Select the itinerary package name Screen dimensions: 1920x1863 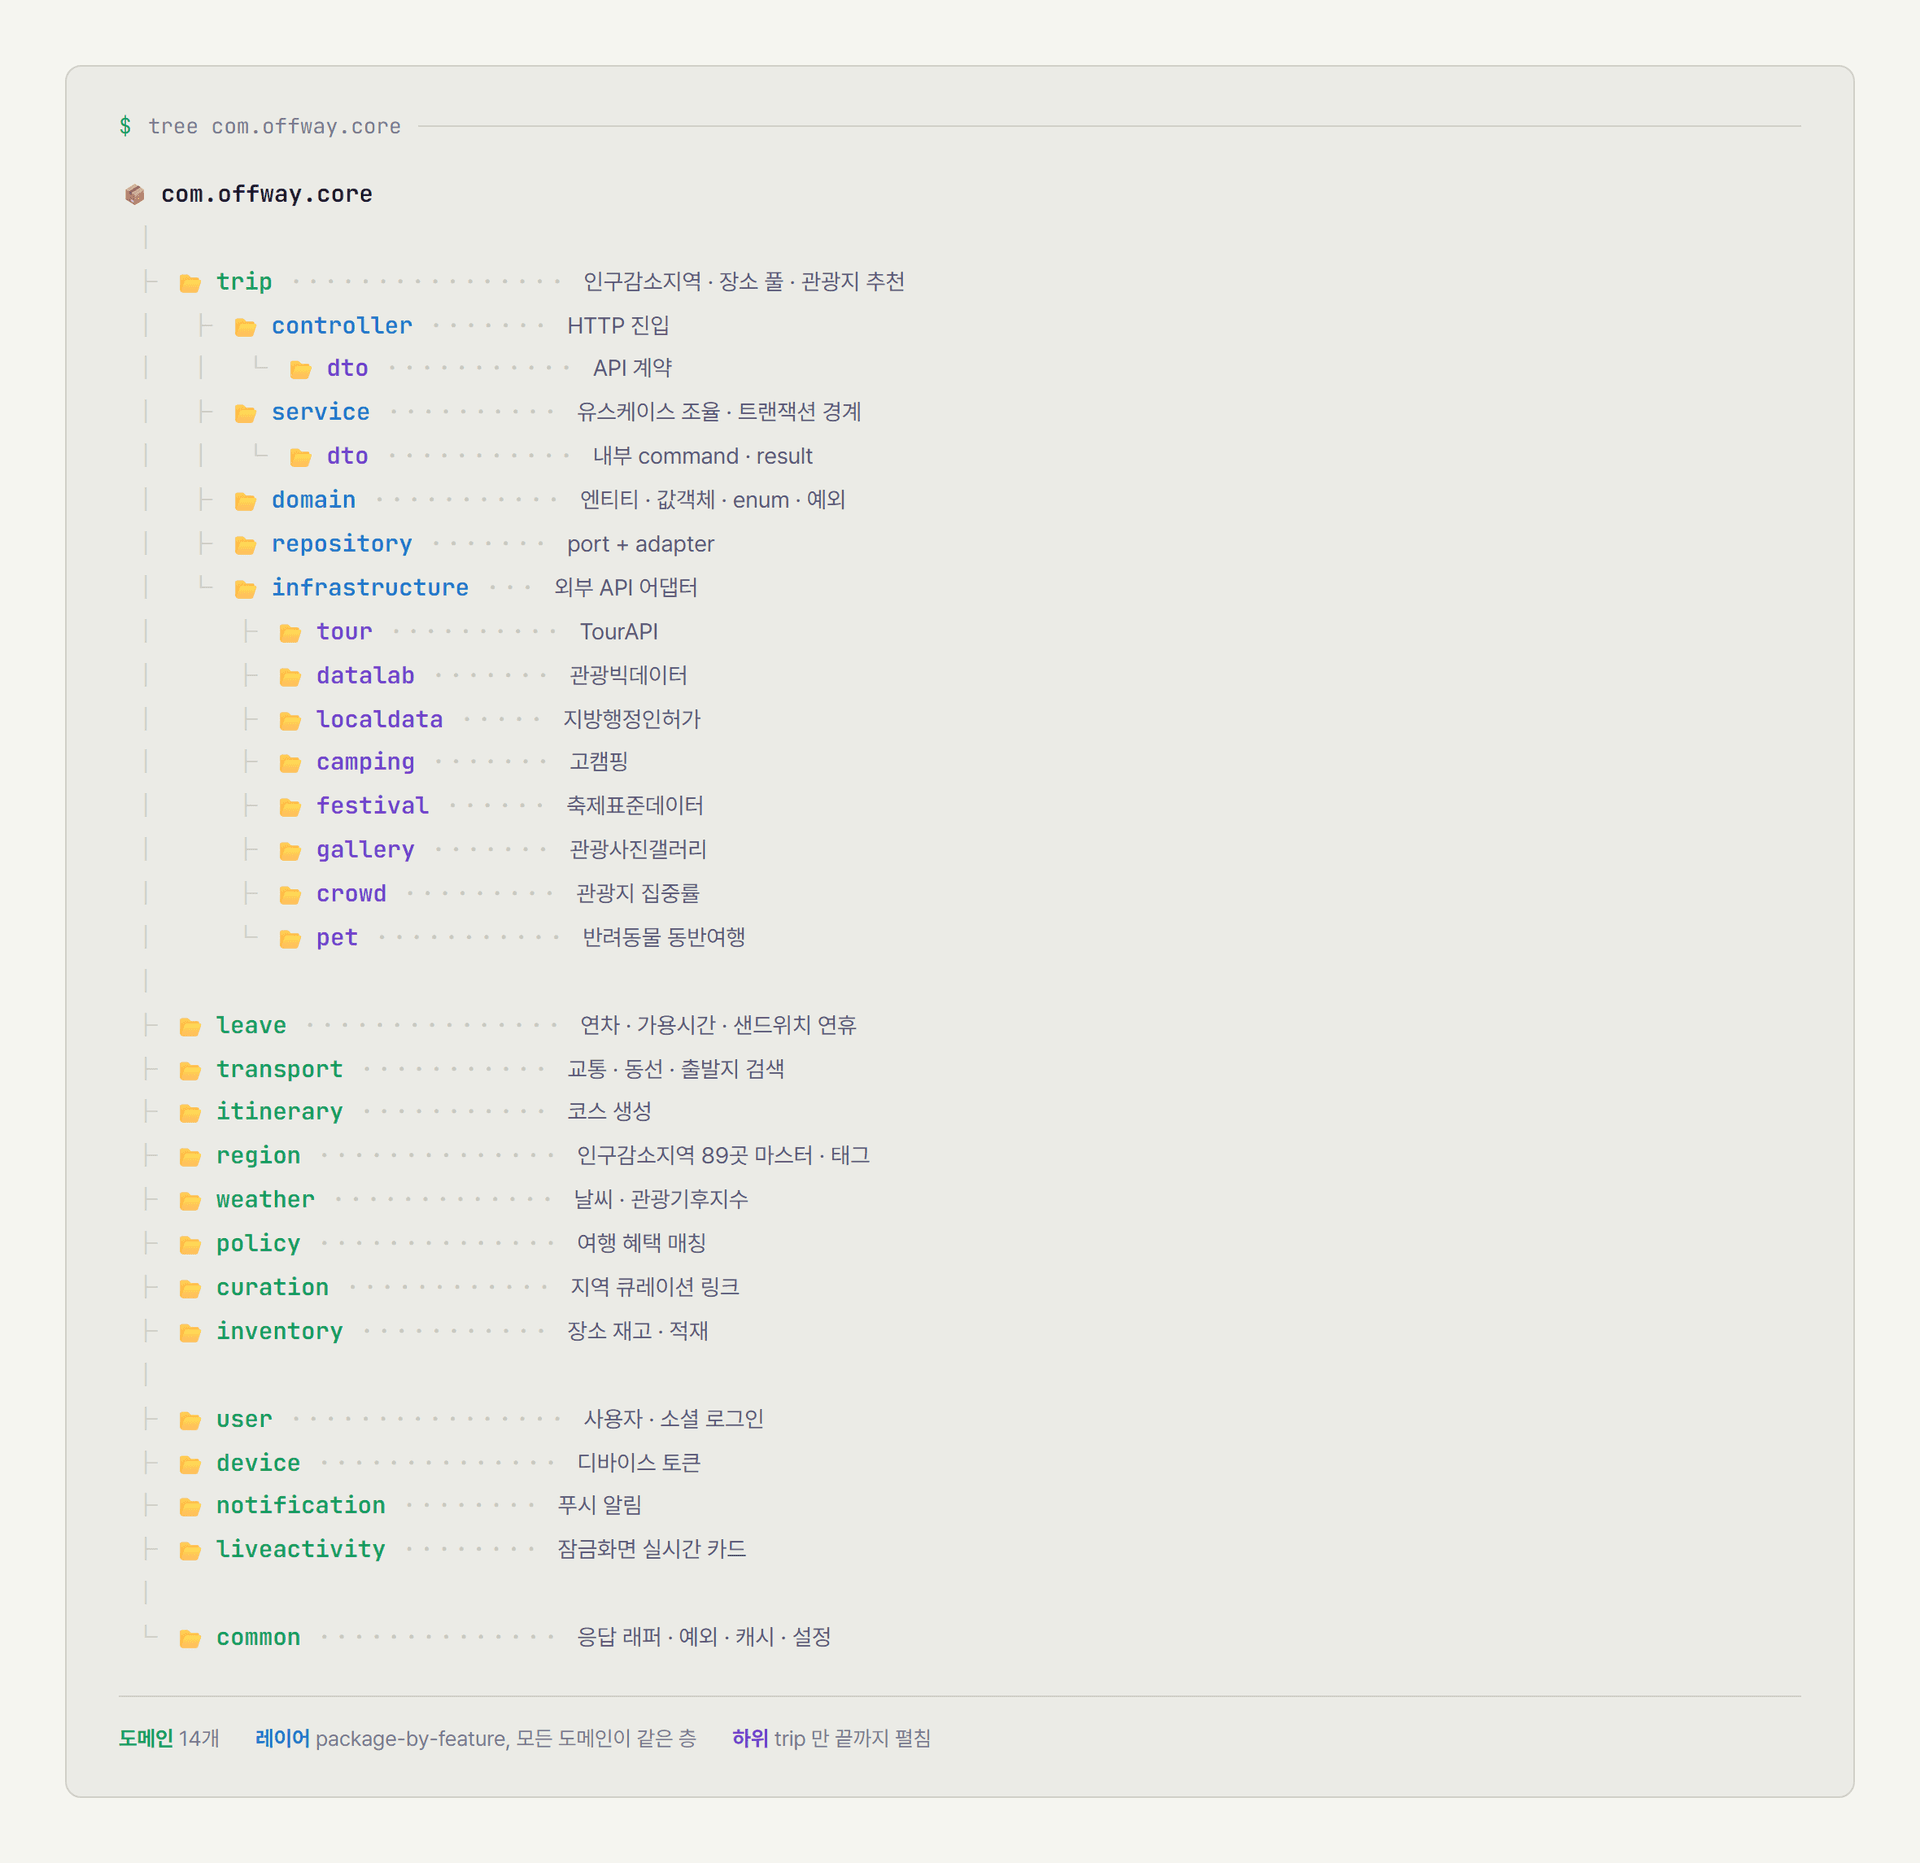(x=279, y=1112)
